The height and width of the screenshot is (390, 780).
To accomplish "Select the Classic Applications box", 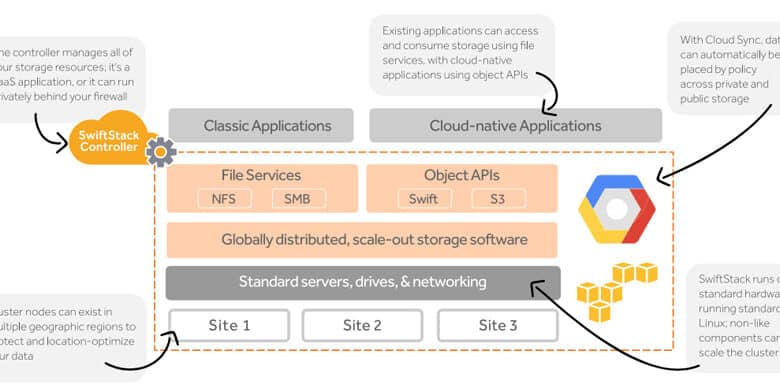I will coord(261,125).
